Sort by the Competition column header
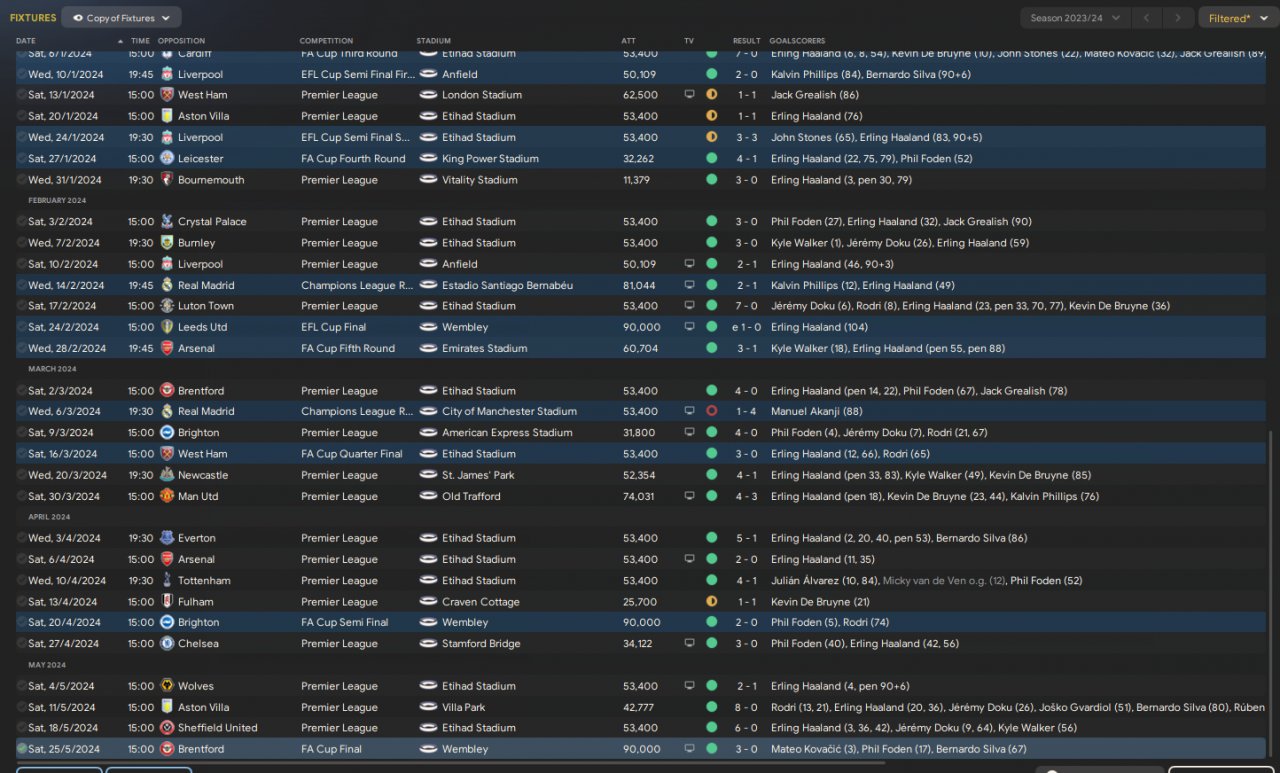 pos(326,41)
